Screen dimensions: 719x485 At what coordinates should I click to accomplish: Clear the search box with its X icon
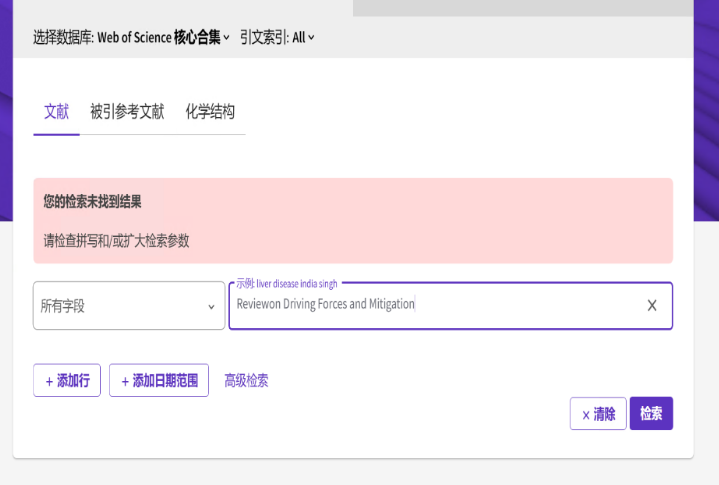[652, 305]
